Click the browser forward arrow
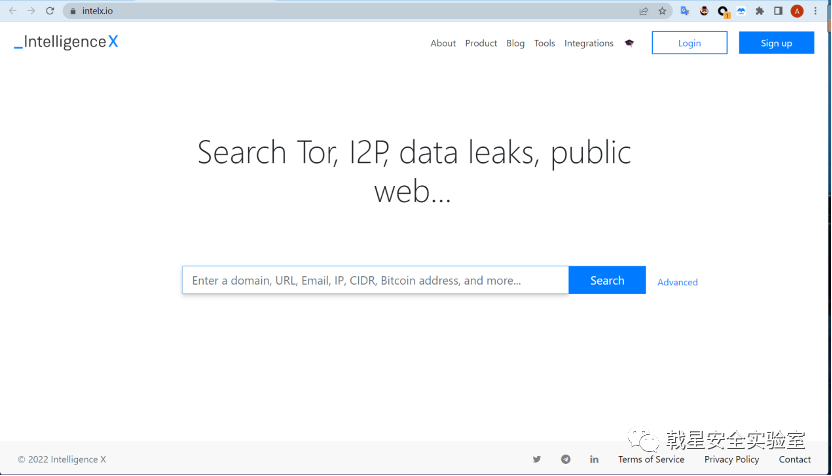Screen dimensions: 832x476 [x=31, y=11]
